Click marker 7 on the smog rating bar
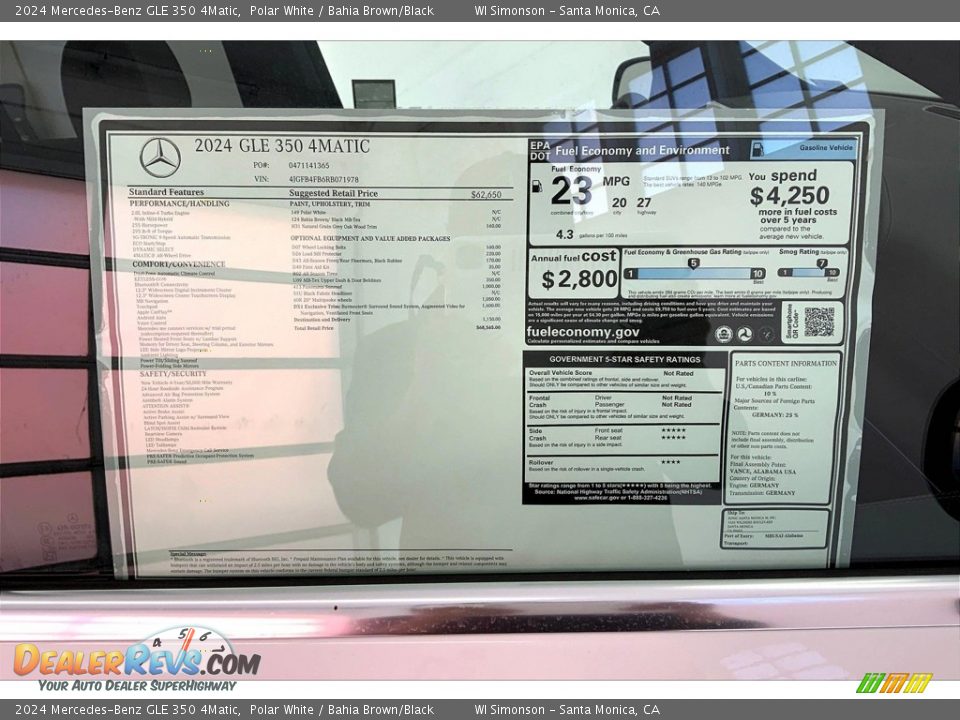Screen dimensions: 960x720 822,264
